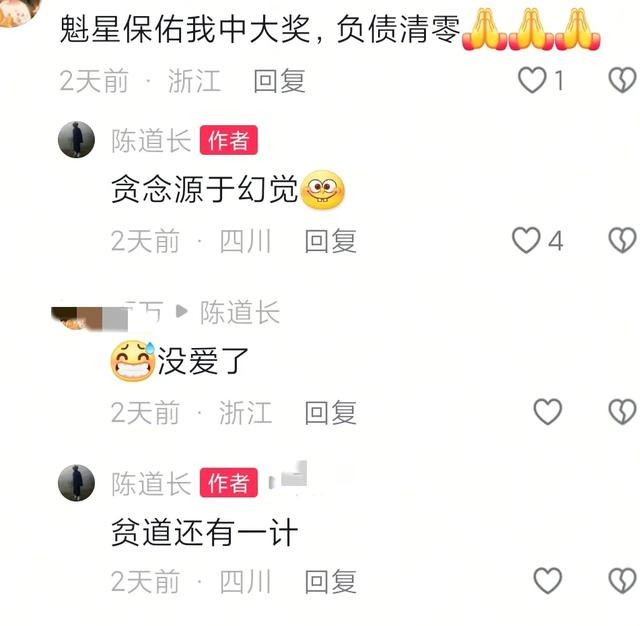The image size is (640, 626).
Task: Dislike the 魁星保佑 comment with broken heart
Action: (622, 80)
